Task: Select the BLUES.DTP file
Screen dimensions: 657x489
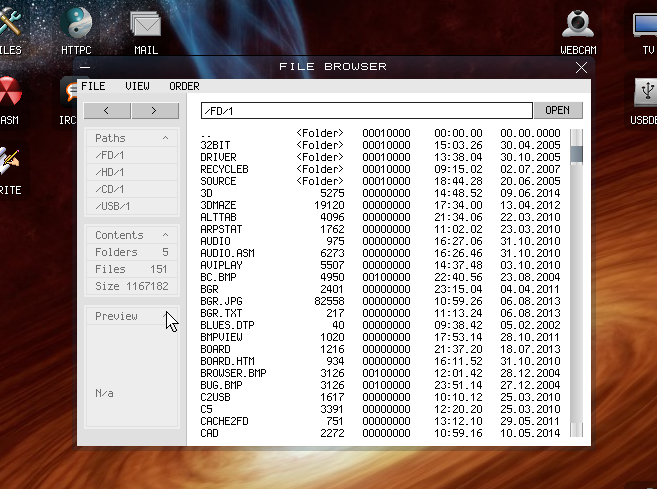Action: 380,325
